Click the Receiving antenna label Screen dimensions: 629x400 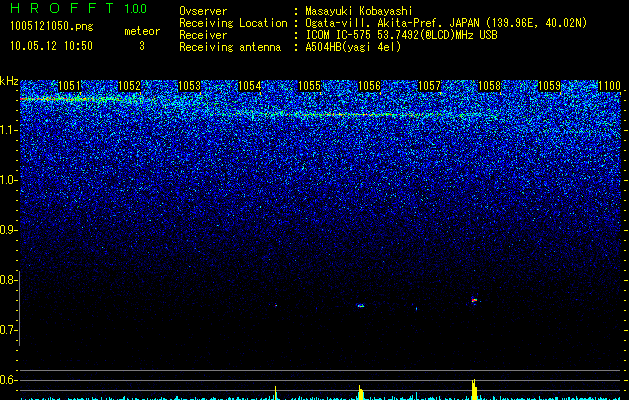(230, 47)
